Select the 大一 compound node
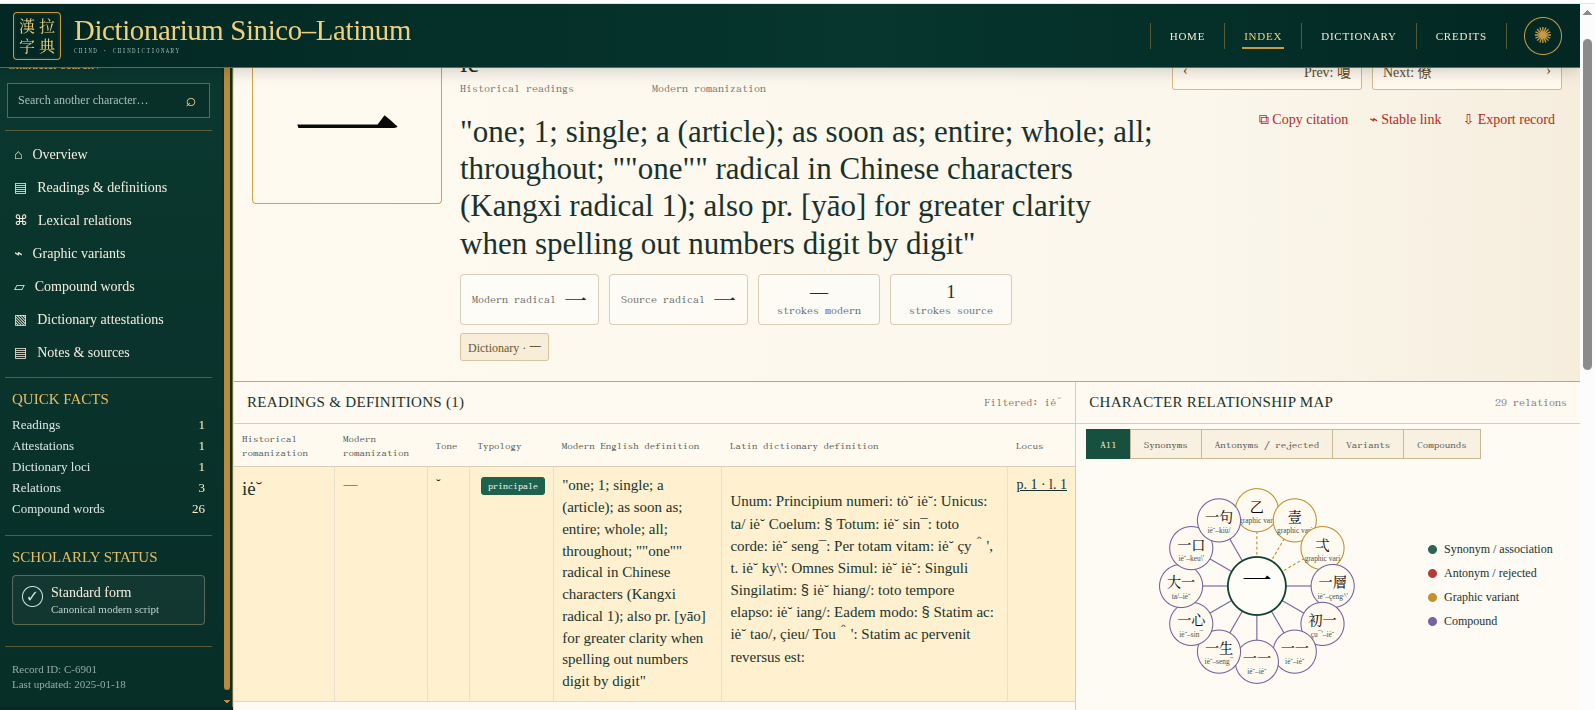 (x=1181, y=585)
